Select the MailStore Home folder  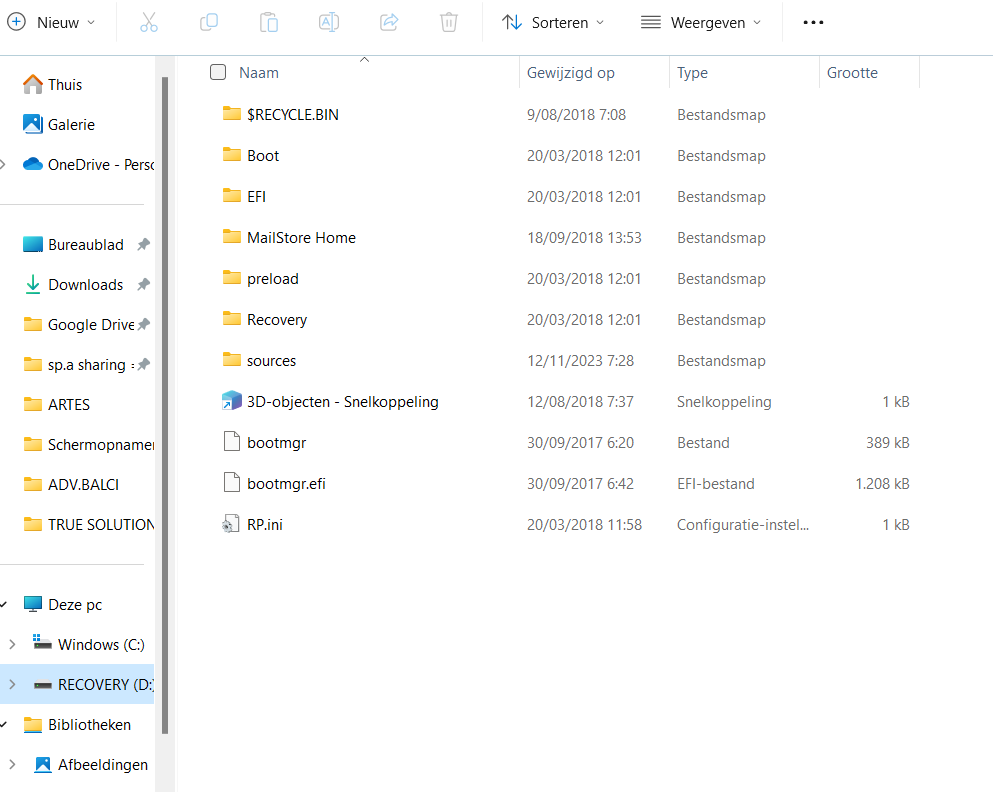tap(301, 237)
